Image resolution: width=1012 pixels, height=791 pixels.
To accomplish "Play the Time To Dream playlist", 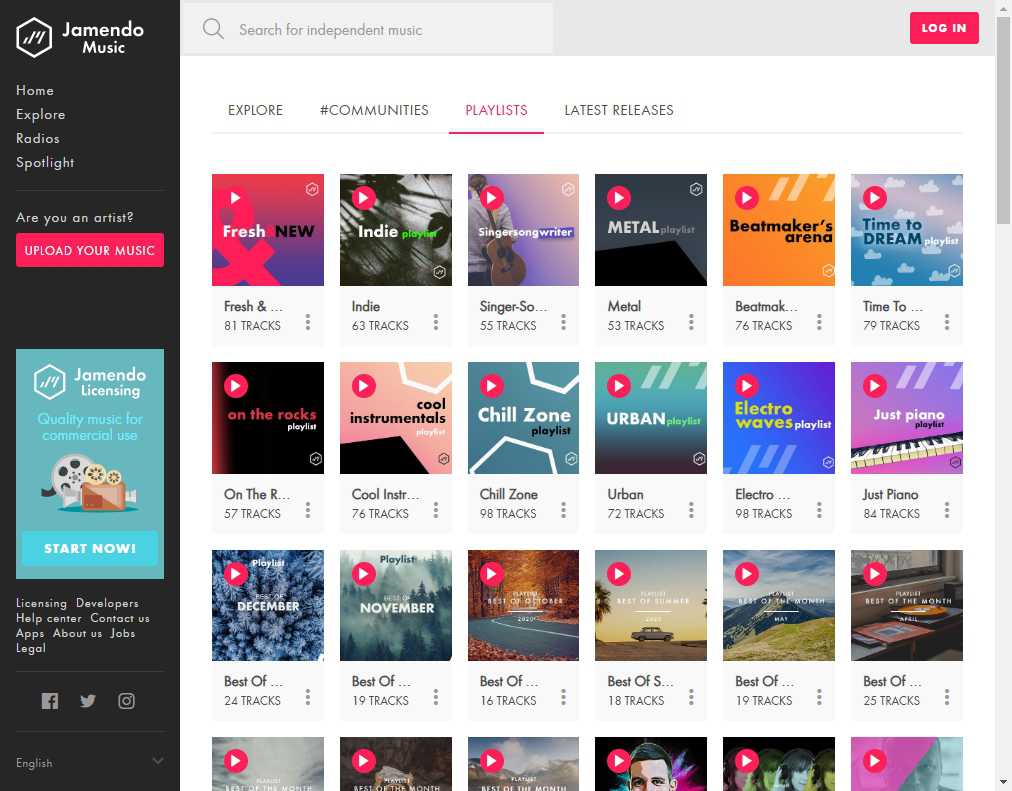I will pyautogui.click(x=875, y=198).
